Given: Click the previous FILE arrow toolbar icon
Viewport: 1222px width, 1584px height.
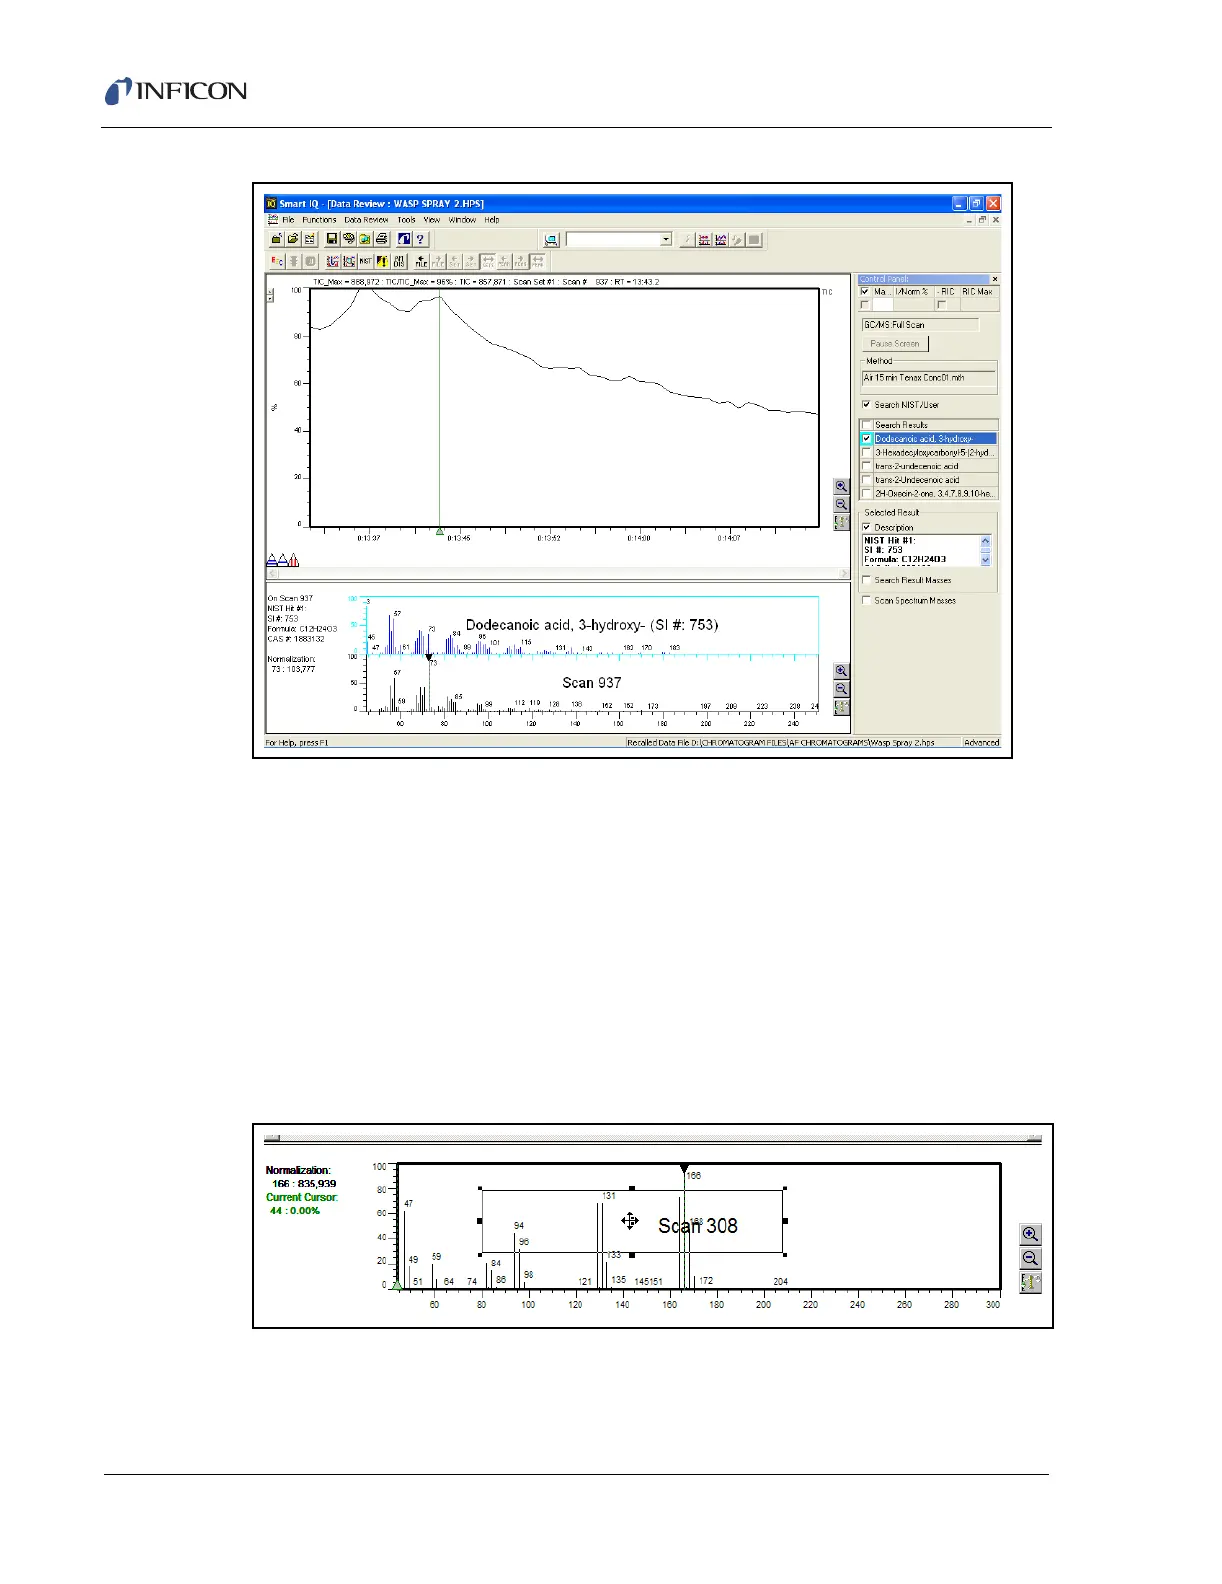Looking at the screenshot, I should (421, 261).
